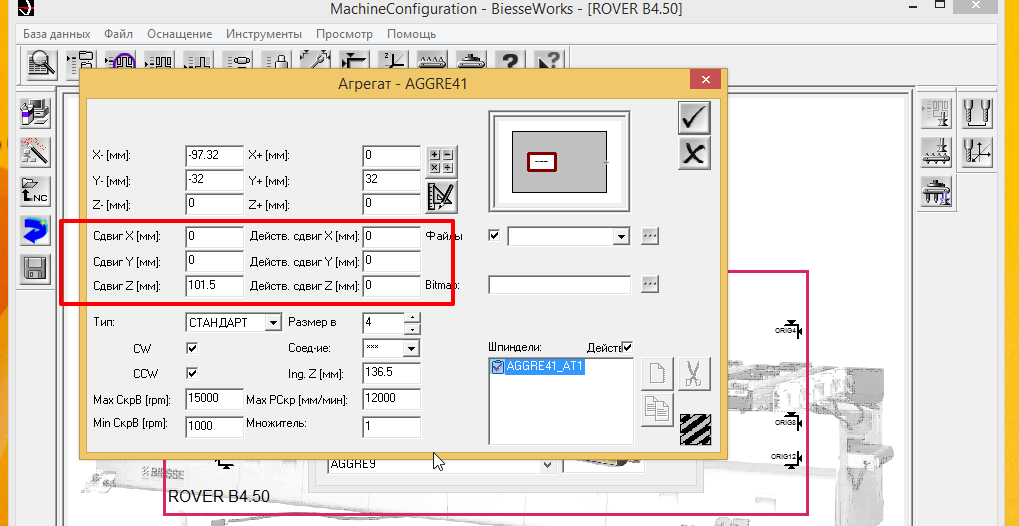Click the Min СкрВ [rpm] input field
The height and width of the screenshot is (526, 1019).
(214, 425)
